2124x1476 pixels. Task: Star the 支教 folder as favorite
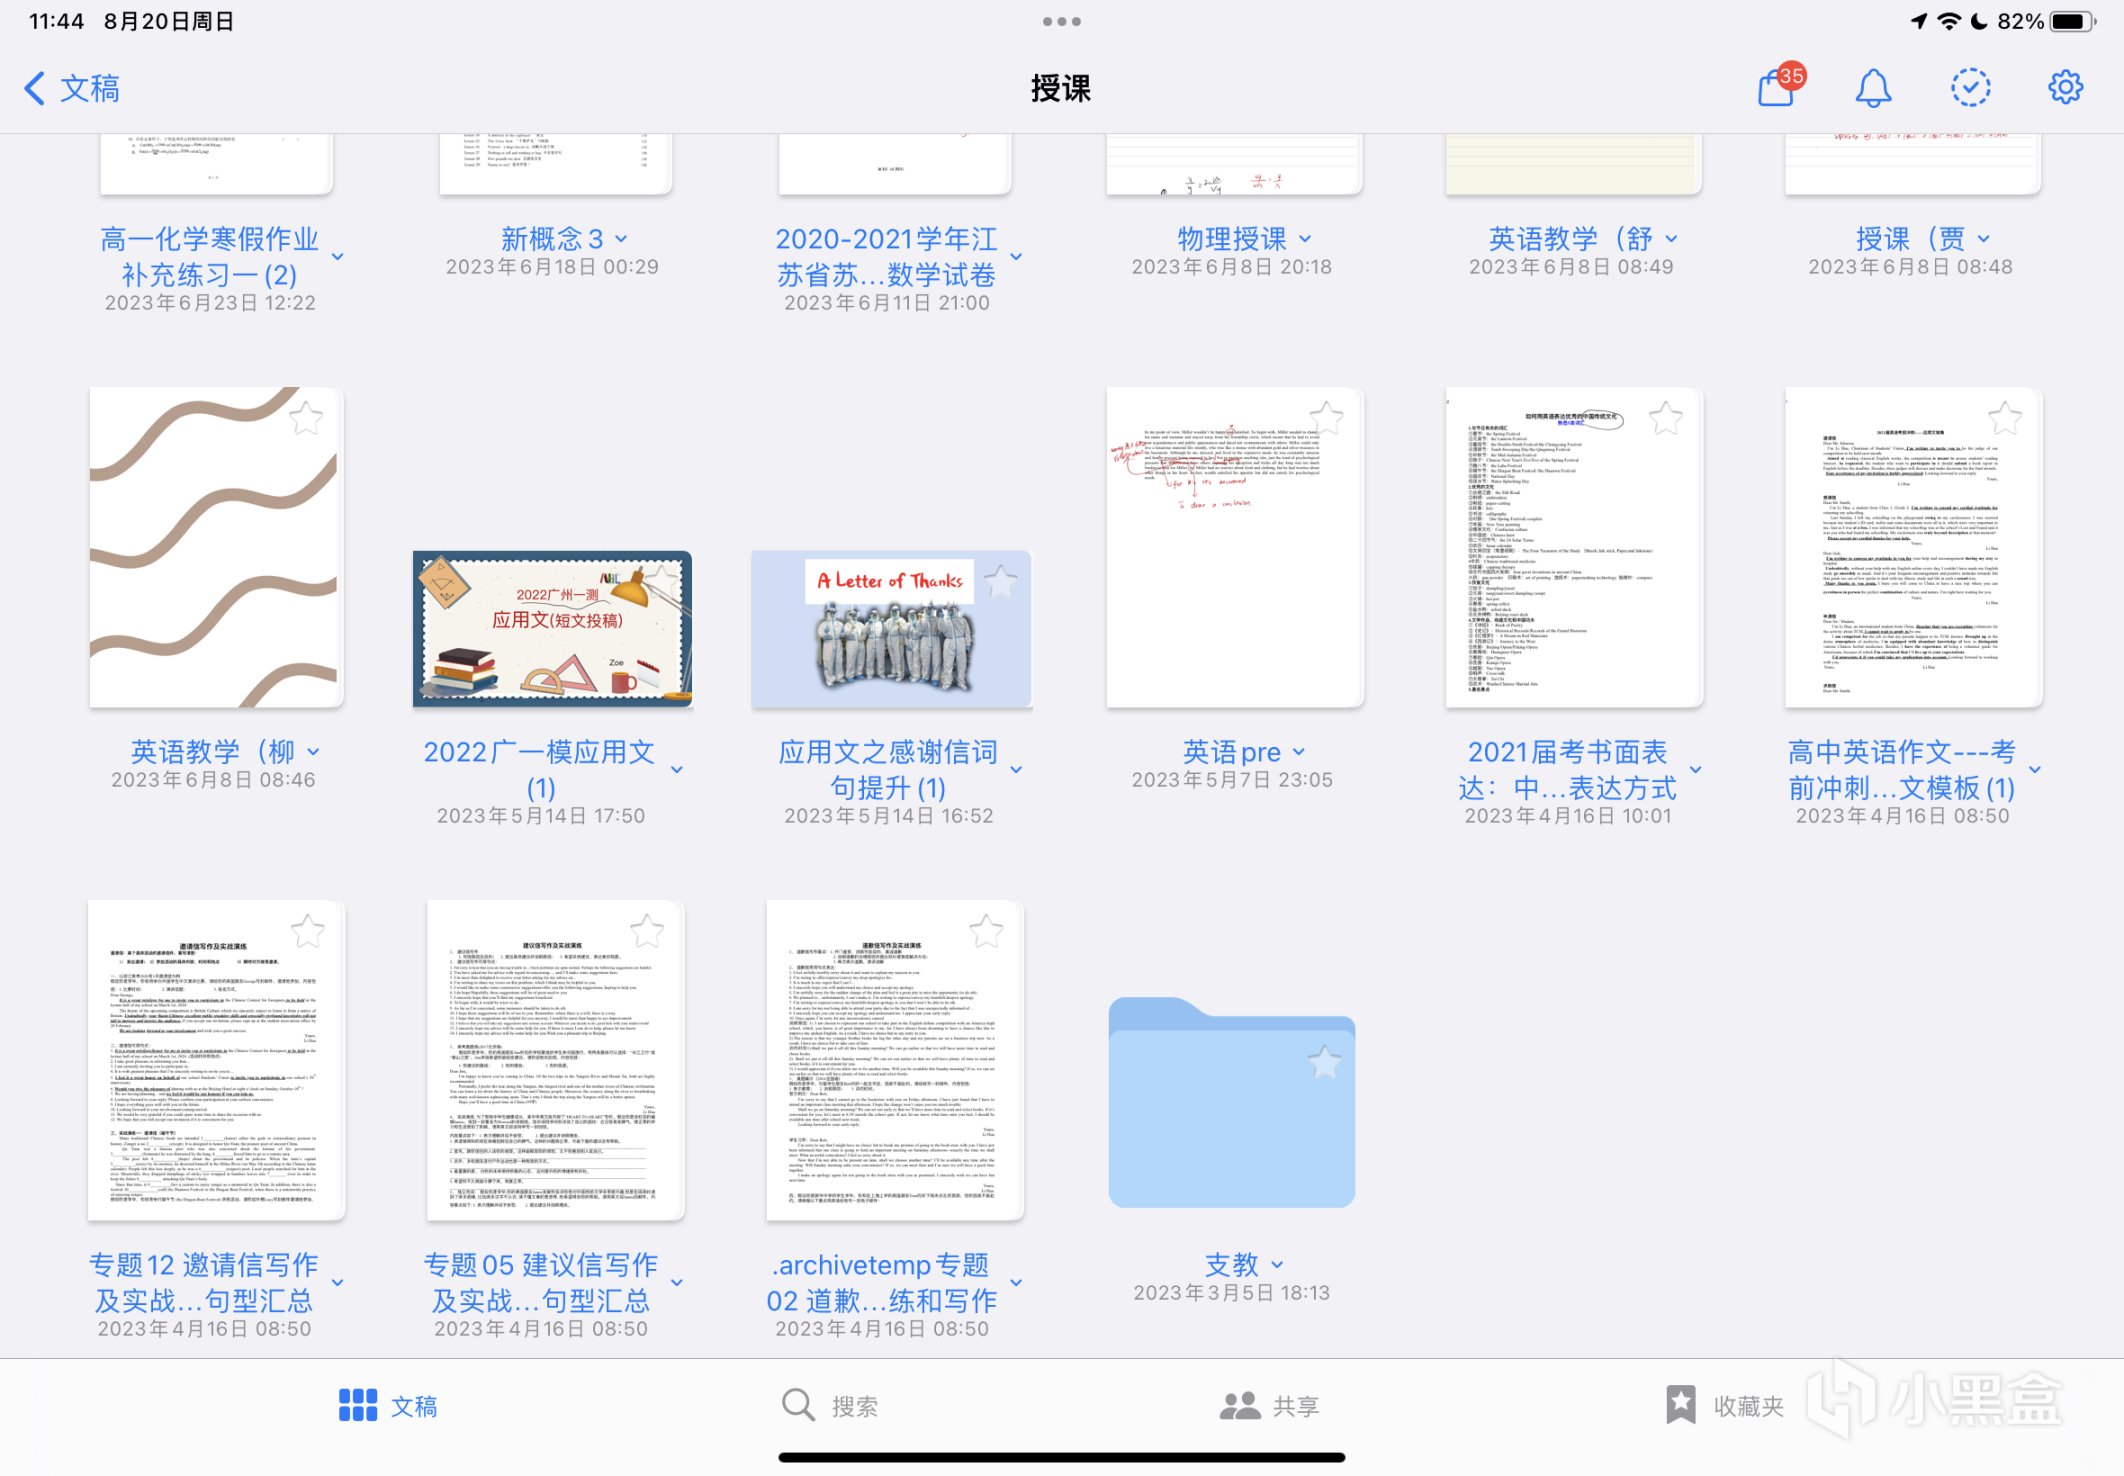click(1325, 1062)
